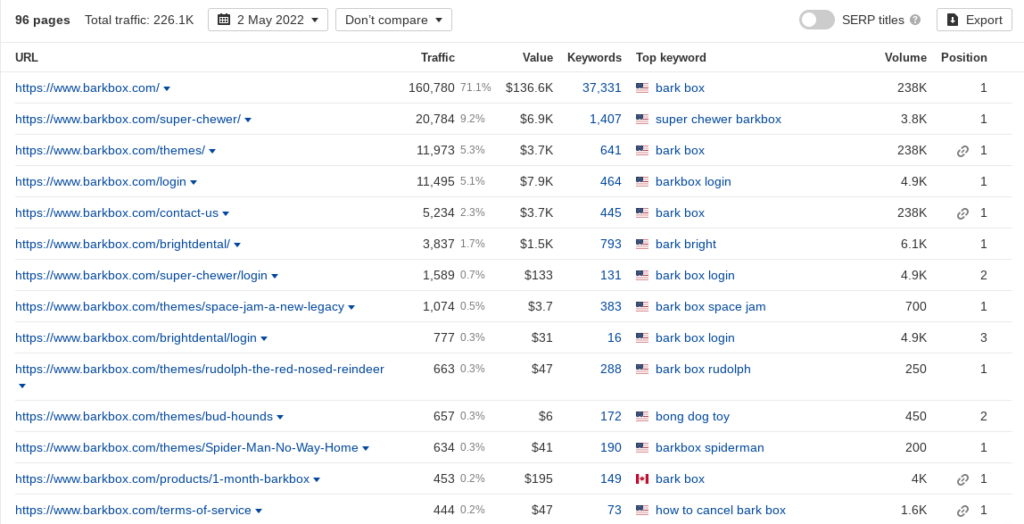This screenshot has height=524, width=1024.
Task: Sort by the Value column header
Action: pos(537,57)
